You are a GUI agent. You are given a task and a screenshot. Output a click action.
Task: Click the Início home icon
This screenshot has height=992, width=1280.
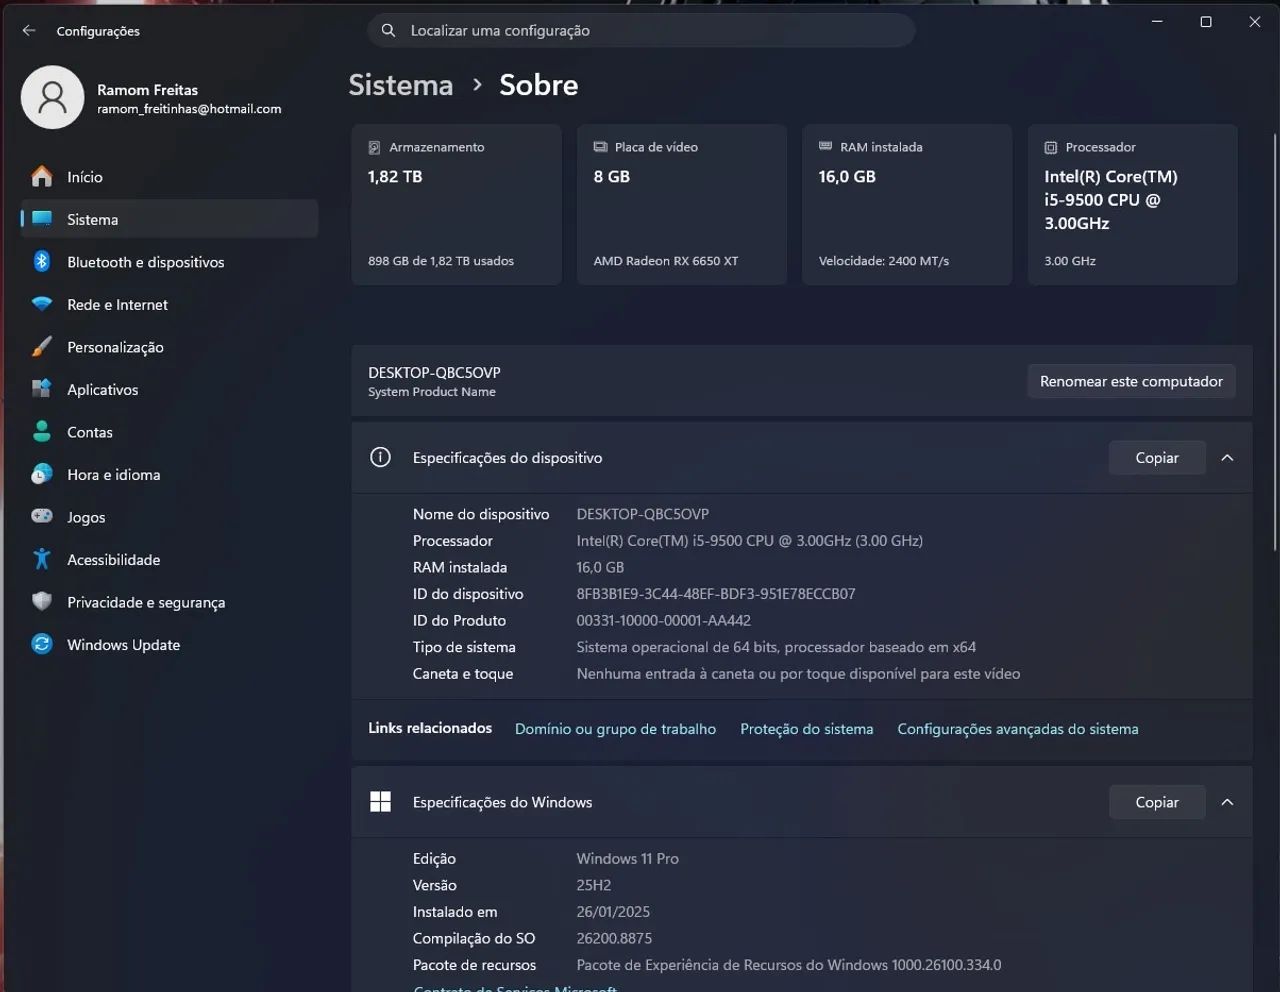click(x=42, y=177)
